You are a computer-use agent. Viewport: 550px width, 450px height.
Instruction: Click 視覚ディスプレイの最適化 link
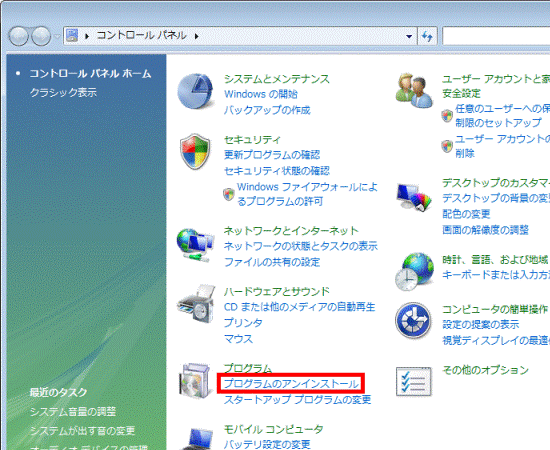496,341
